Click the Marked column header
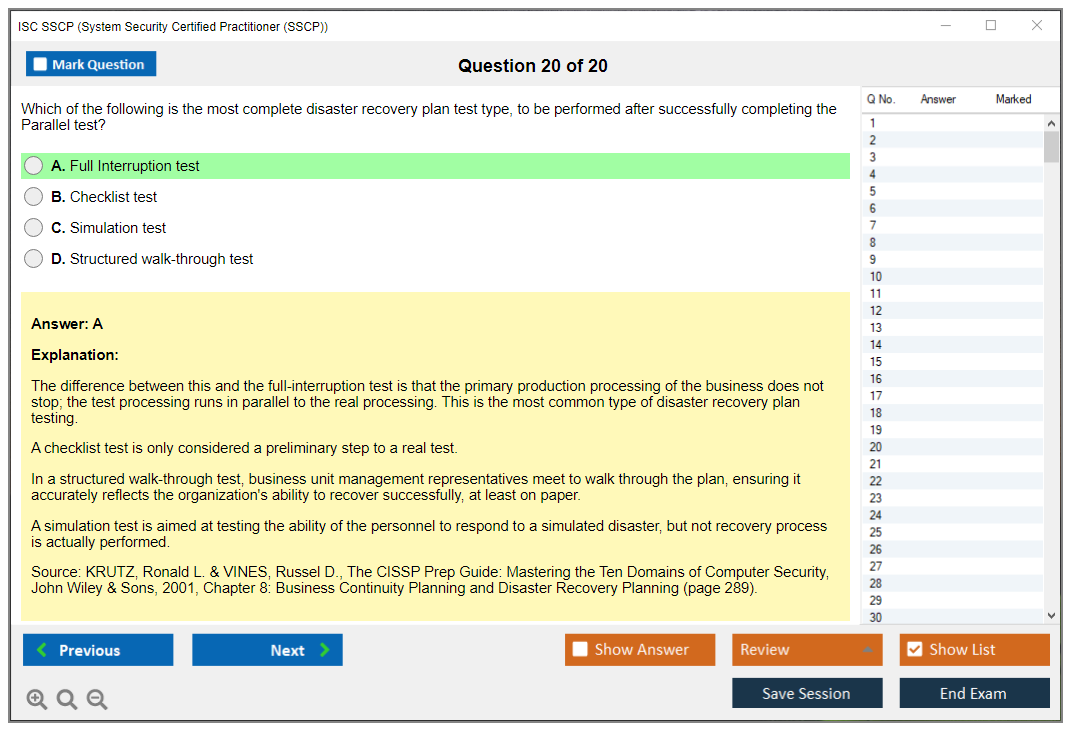Viewport: 1075px width, 735px height. pyautogui.click(x=1013, y=99)
